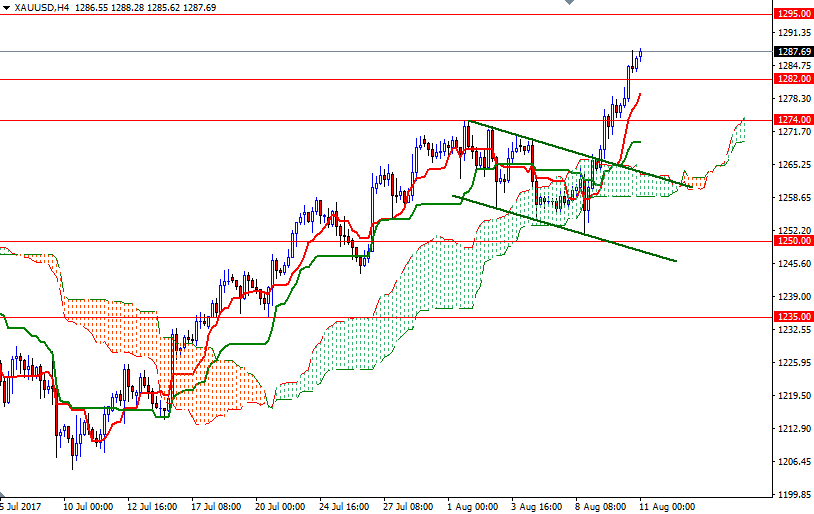Select the 1282.00 red level label
Viewport: 814px width, 514px height.
(793, 79)
